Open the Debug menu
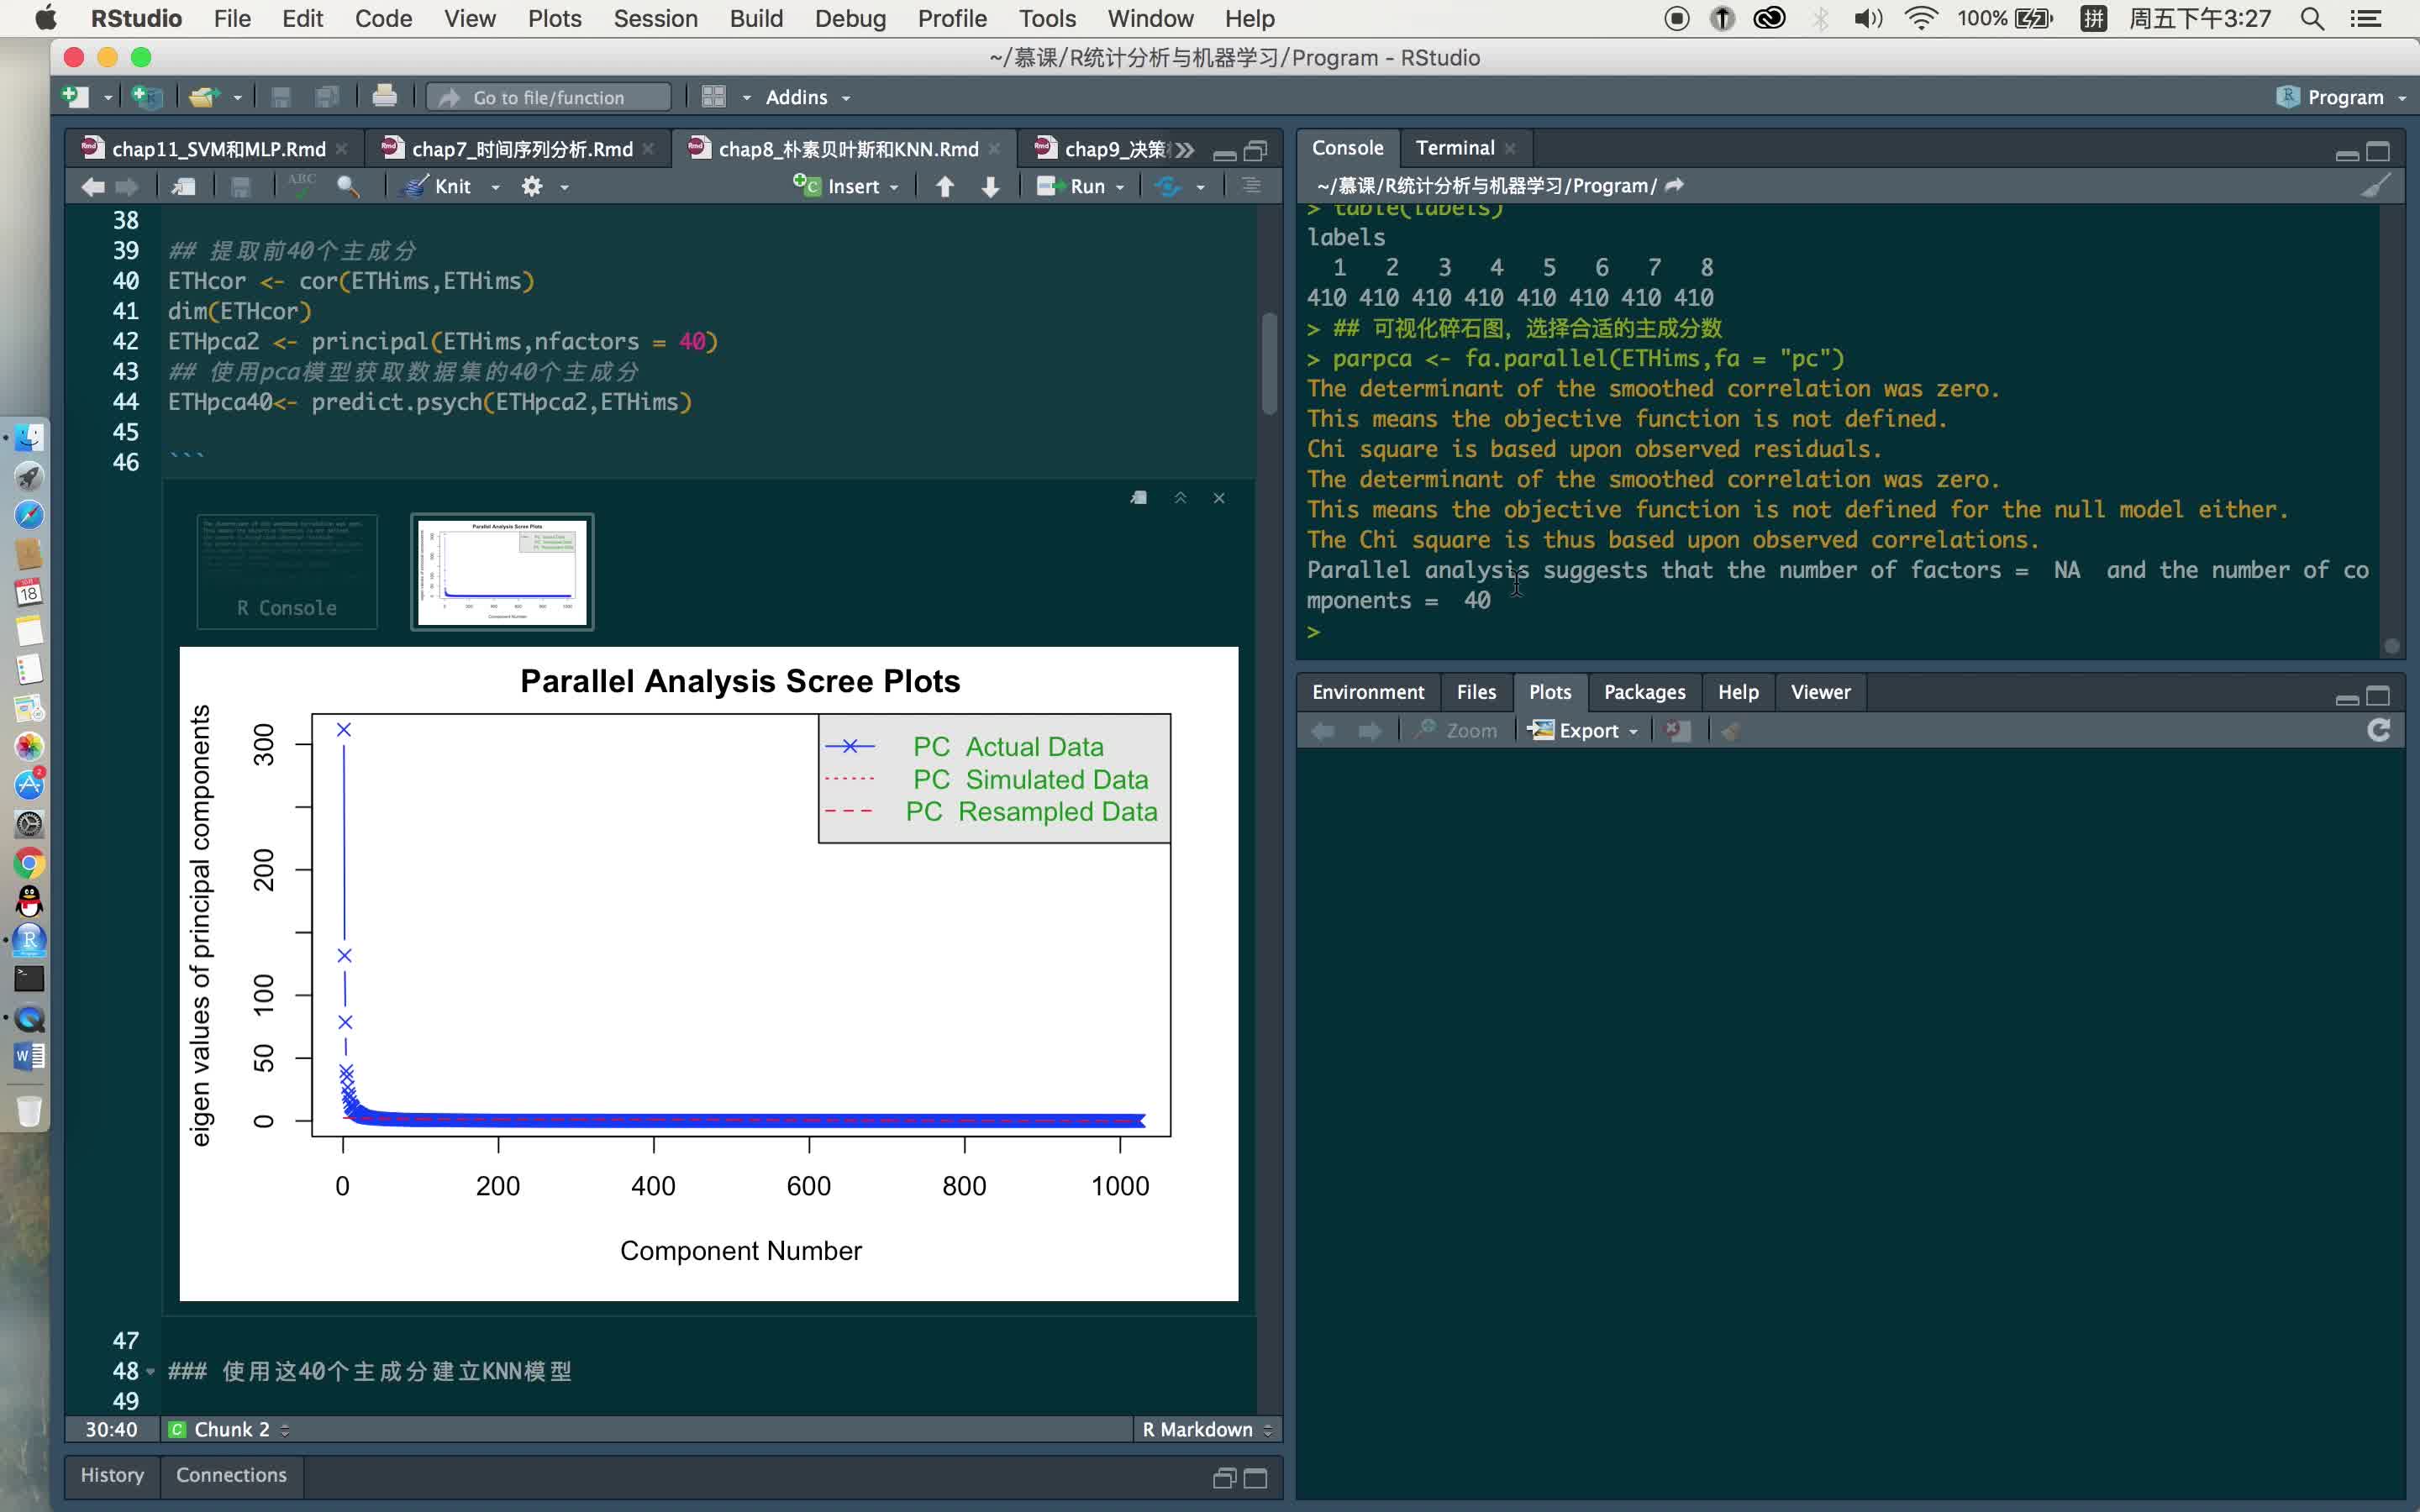Viewport: 2420px width, 1512px height. (850, 19)
